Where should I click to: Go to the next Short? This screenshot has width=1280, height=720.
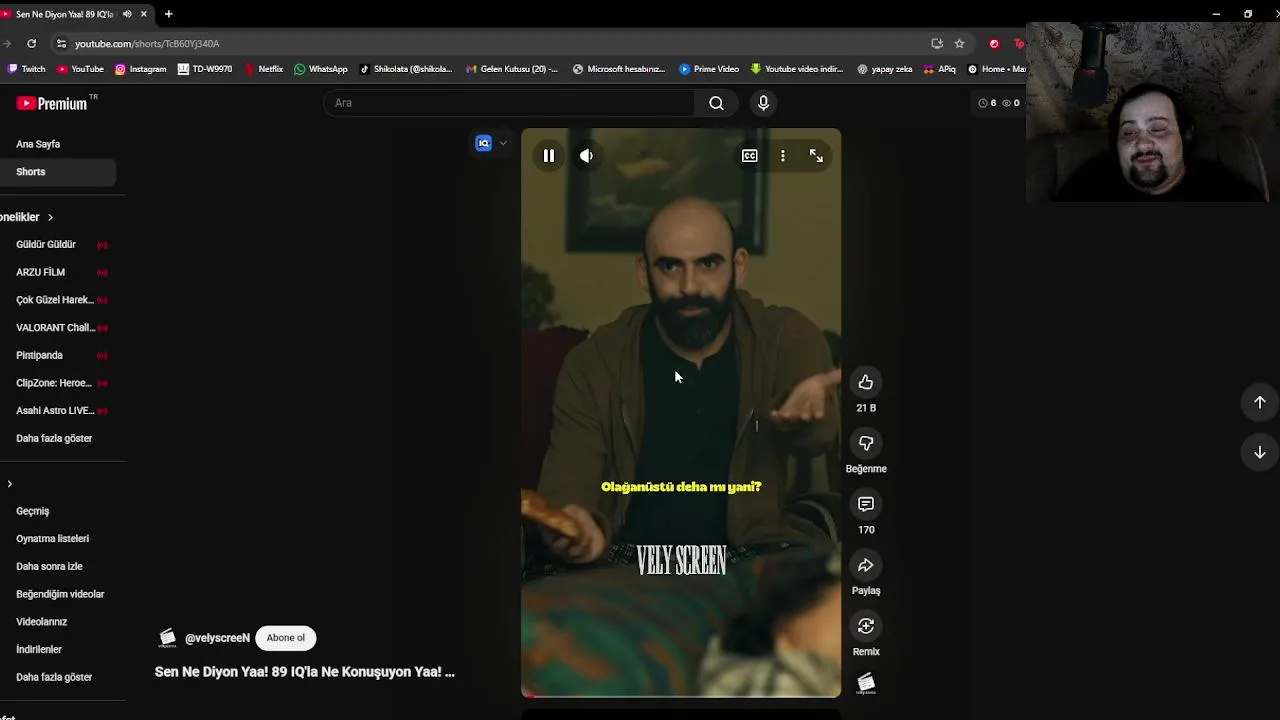click(1260, 452)
